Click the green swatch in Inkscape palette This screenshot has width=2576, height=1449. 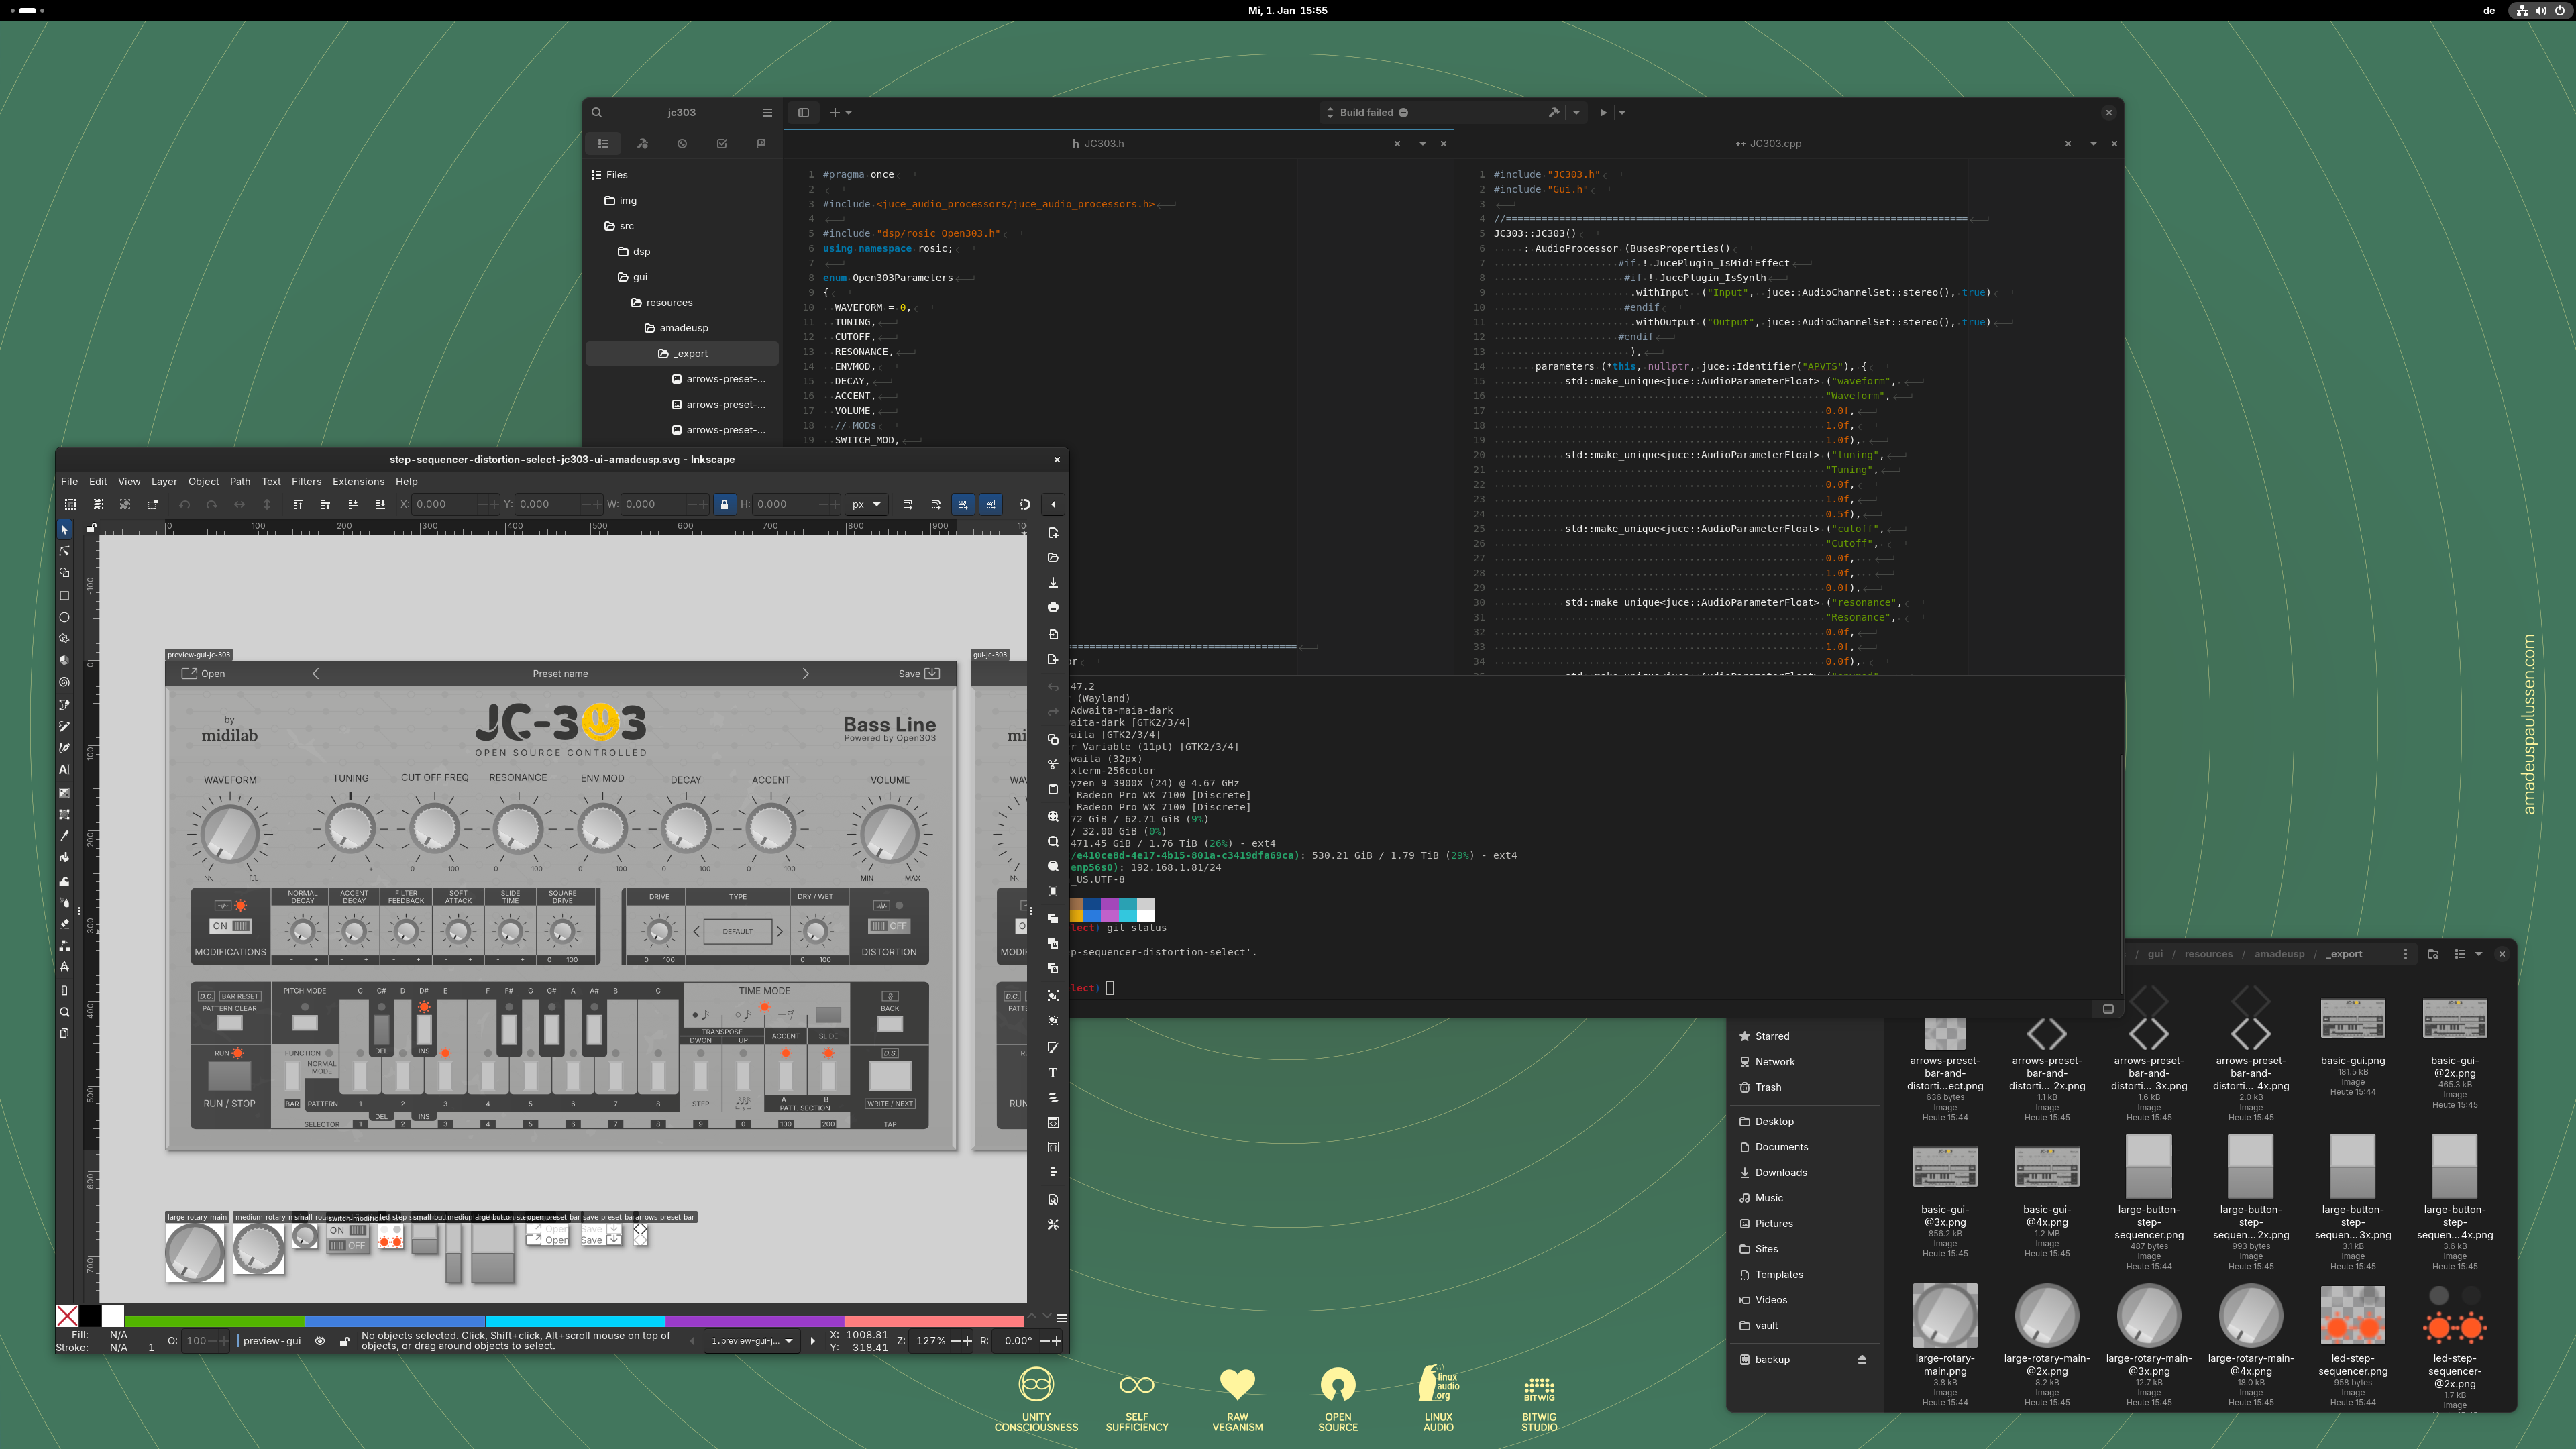pos(214,1322)
